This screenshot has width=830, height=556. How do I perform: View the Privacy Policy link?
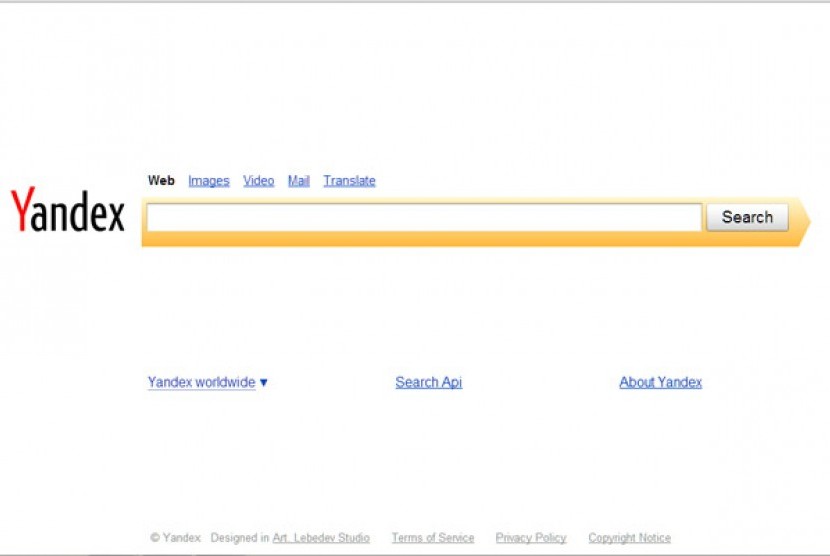click(x=531, y=538)
